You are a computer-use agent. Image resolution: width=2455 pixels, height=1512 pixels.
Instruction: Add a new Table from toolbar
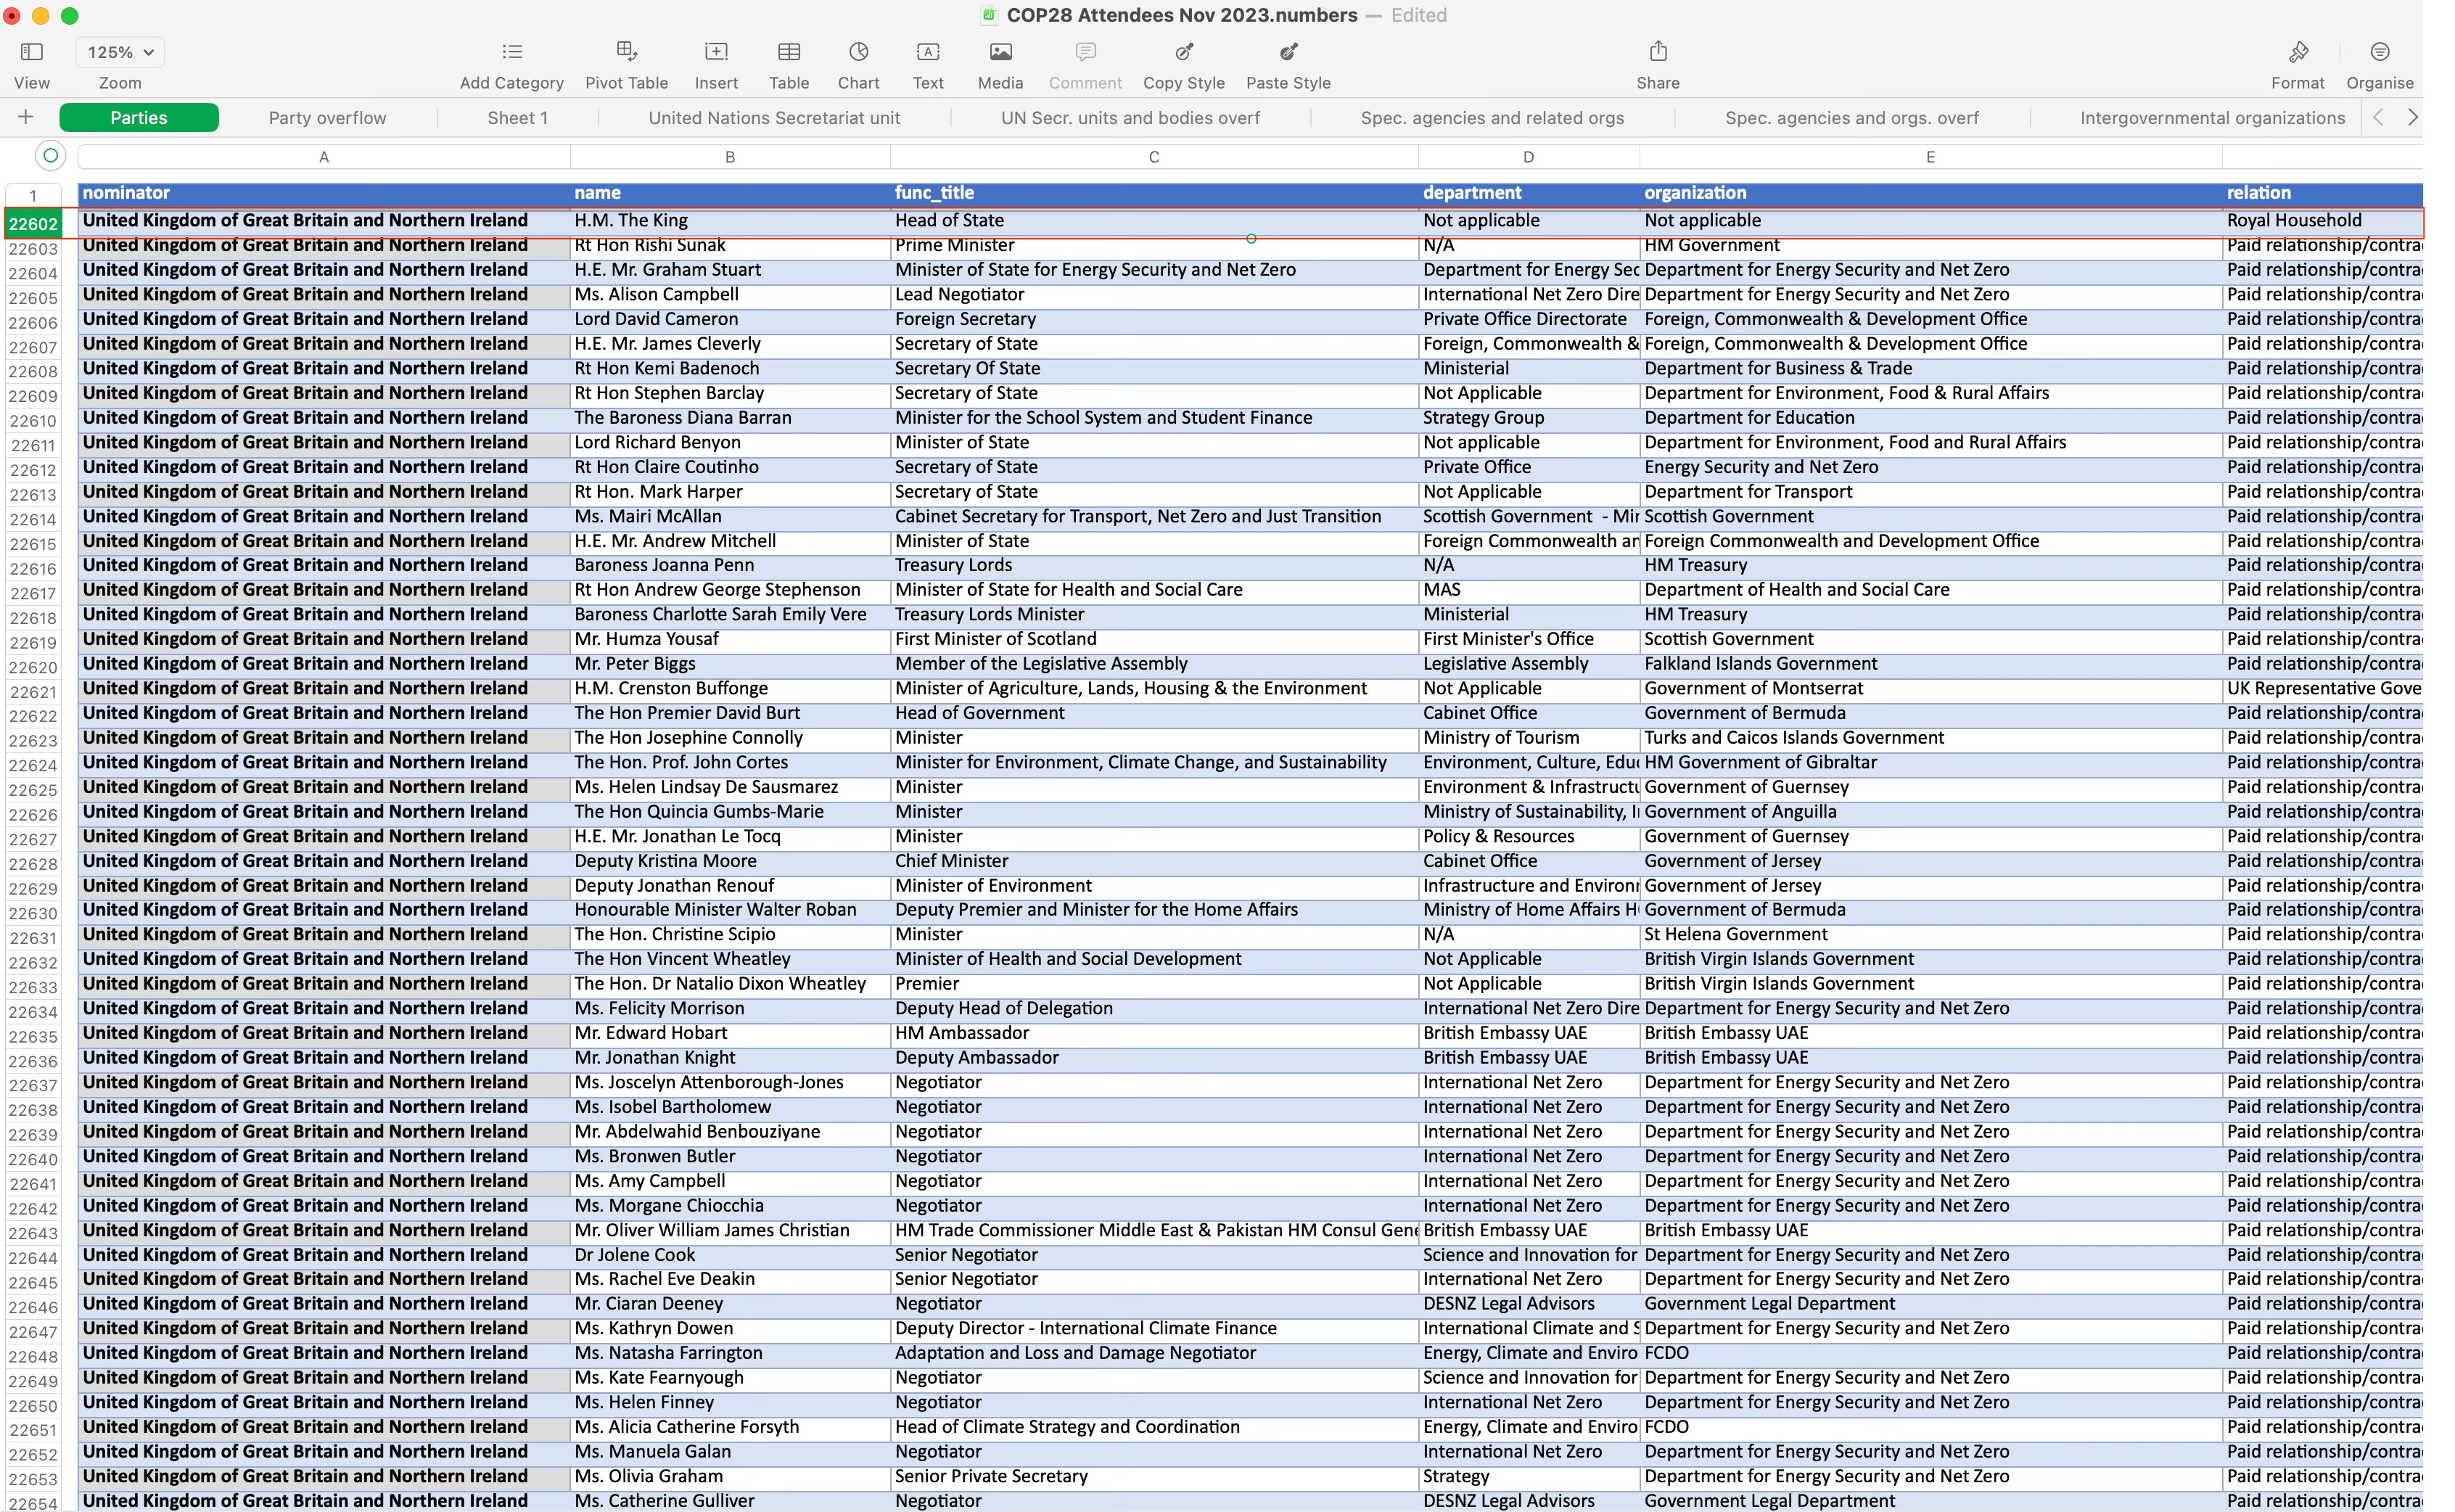(788, 52)
